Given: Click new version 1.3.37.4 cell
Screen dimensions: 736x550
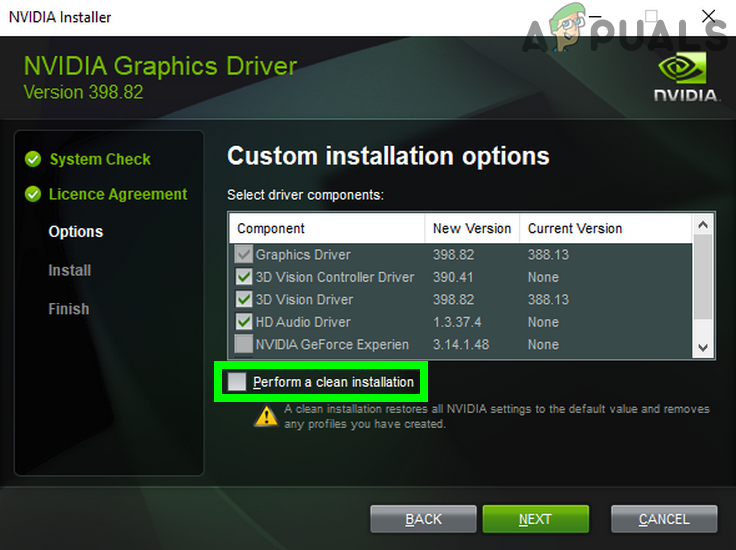Looking at the screenshot, I should [x=457, y=322].
